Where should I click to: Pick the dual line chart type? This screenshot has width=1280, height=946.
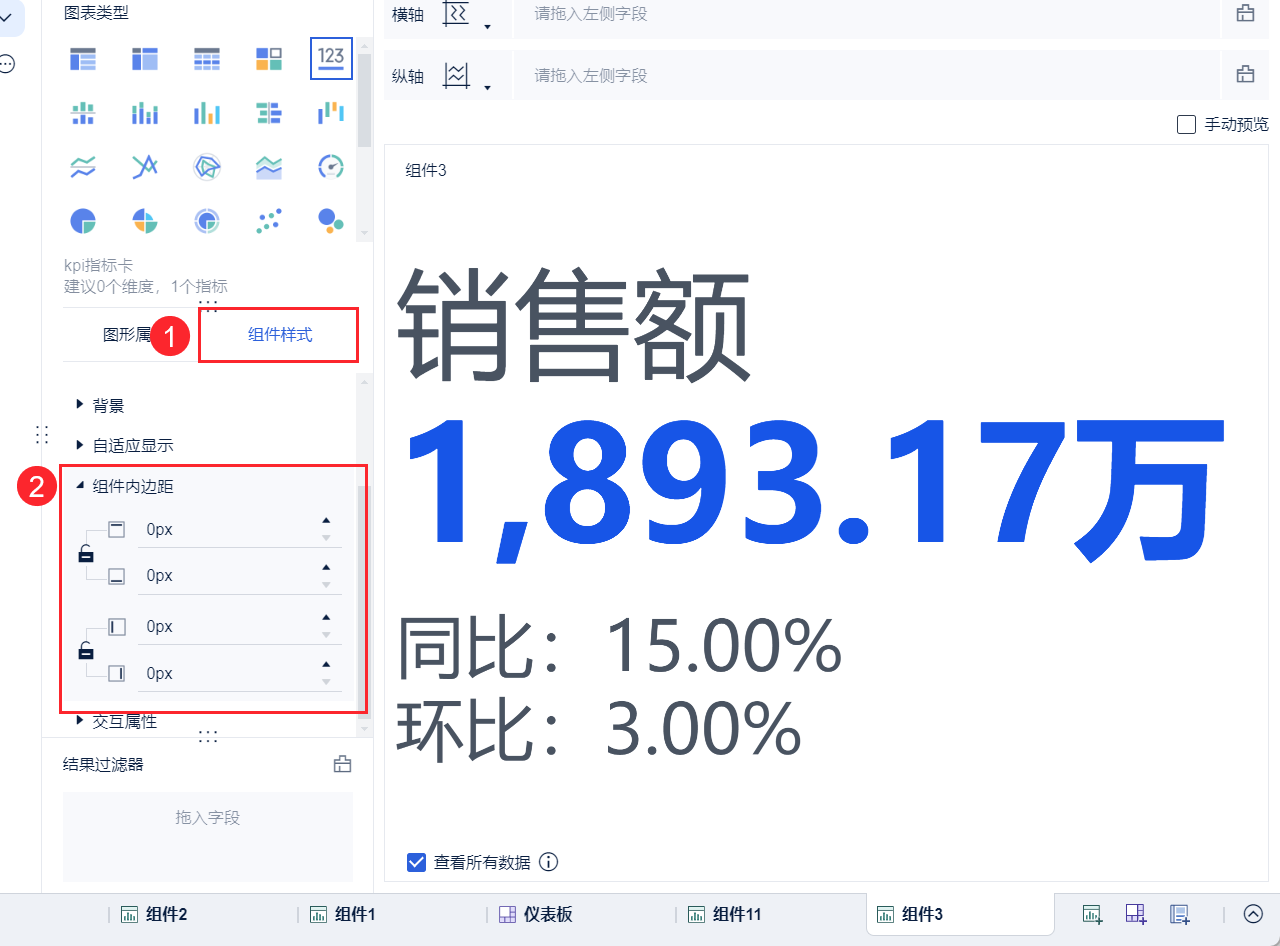(x=83, y=167)
